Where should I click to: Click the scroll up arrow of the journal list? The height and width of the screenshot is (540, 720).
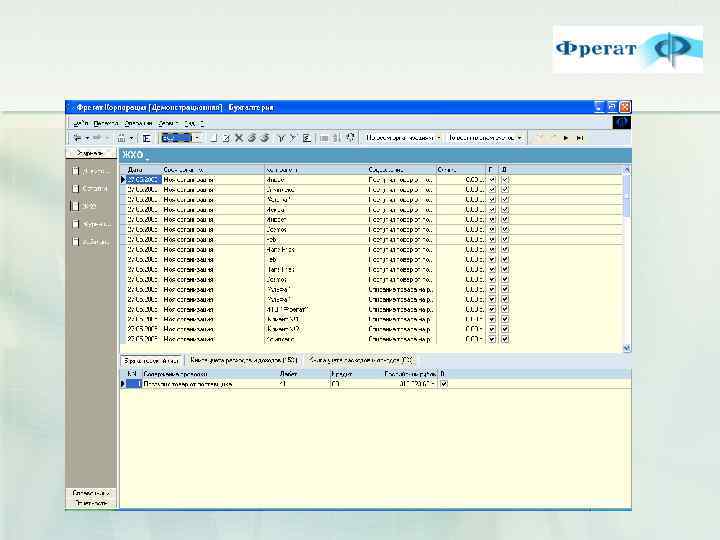pyautogui.click(x=627, y=169)
